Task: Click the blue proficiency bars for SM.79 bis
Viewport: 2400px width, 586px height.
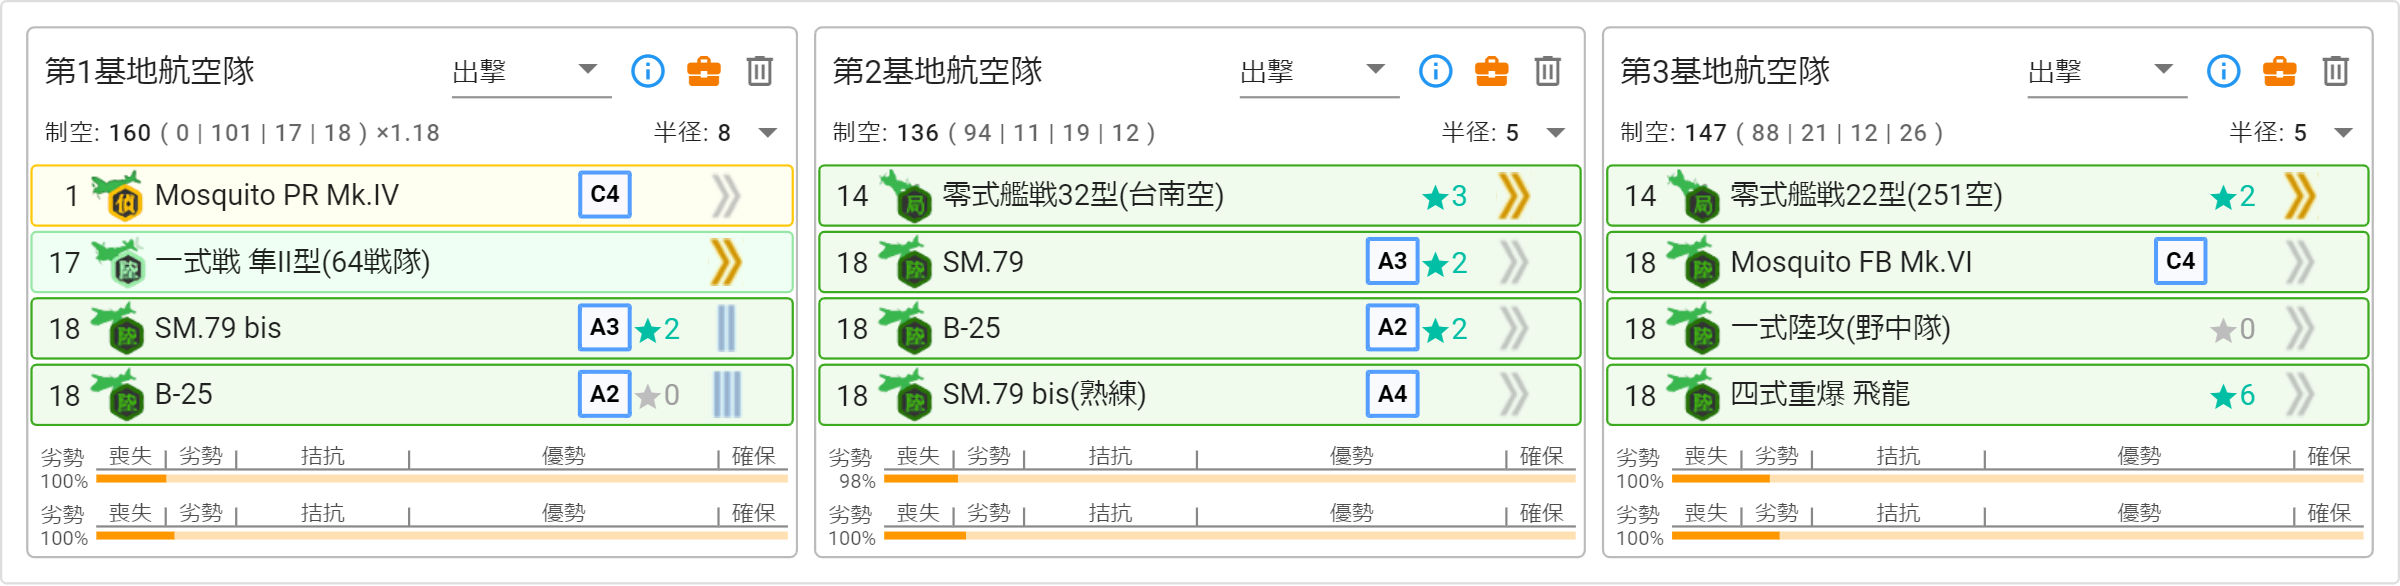Action: (x=727, y=328)
